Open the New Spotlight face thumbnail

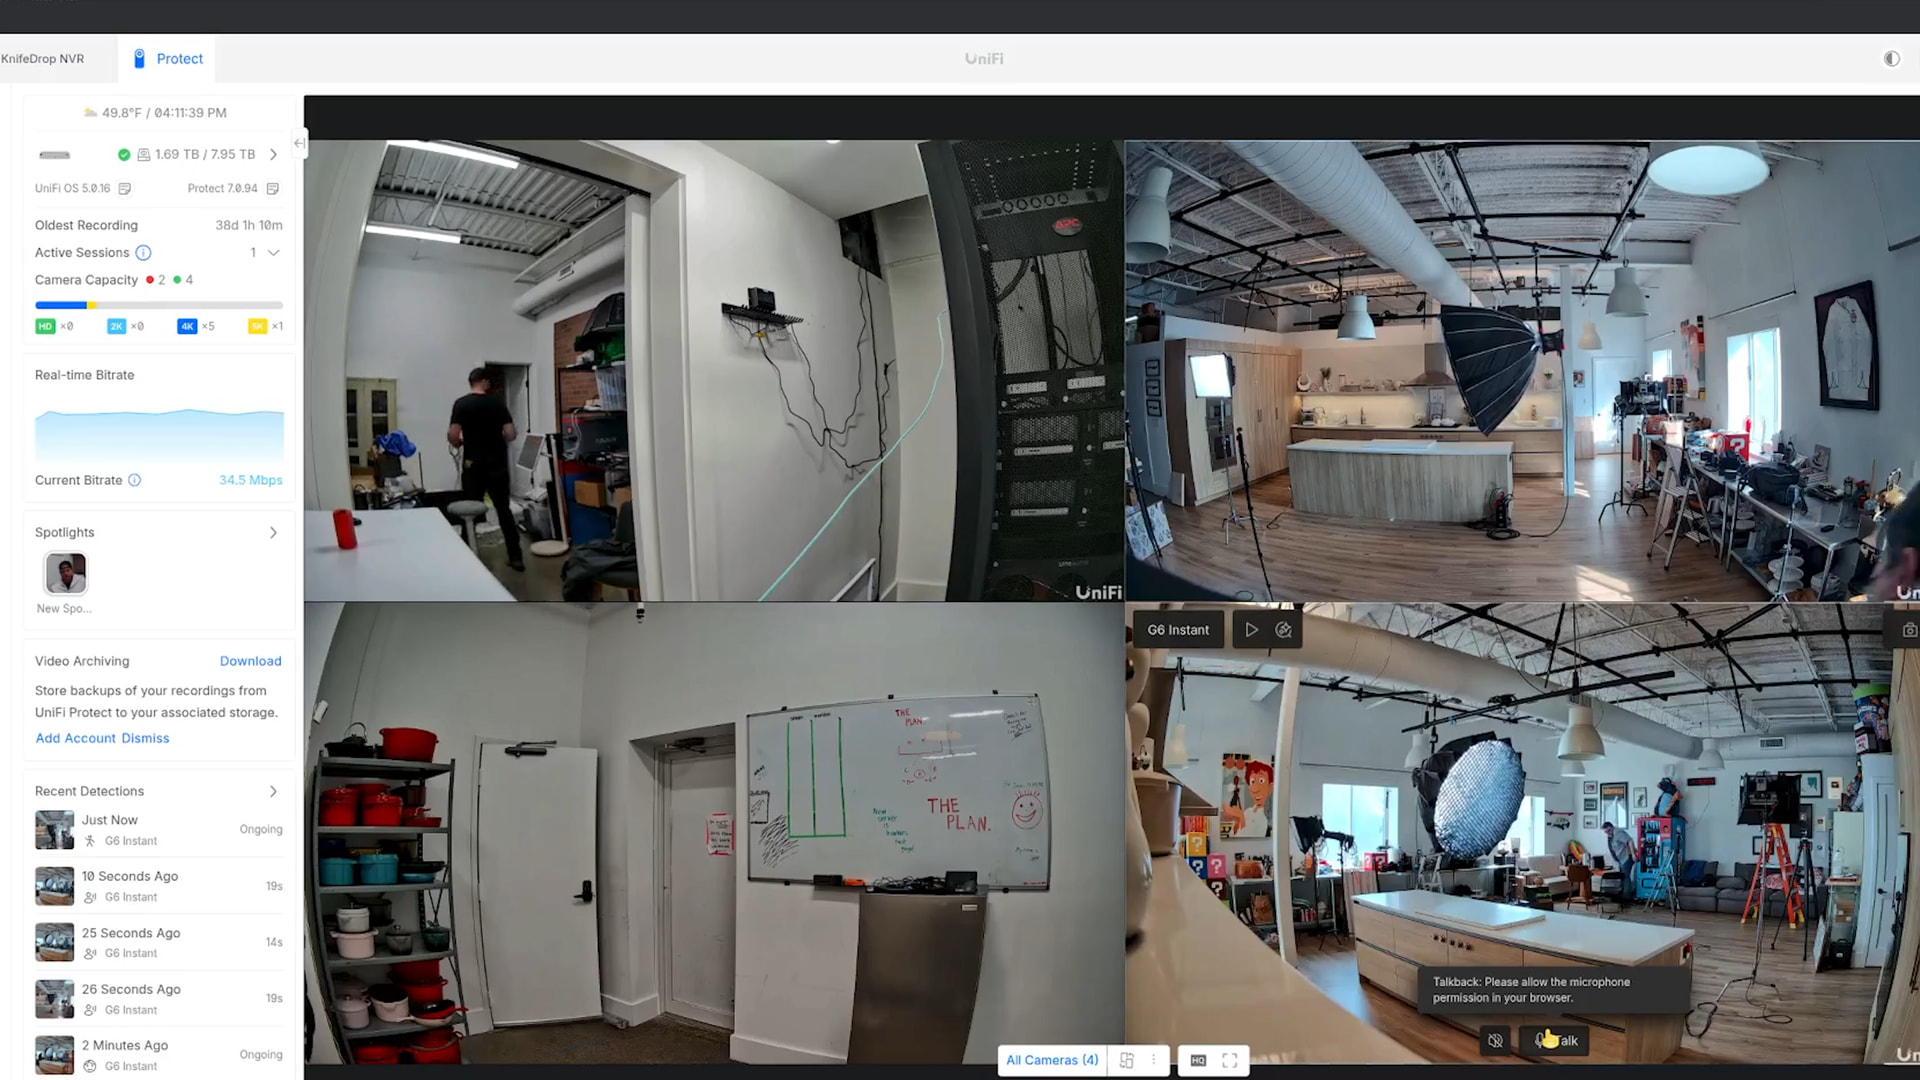[66, 573]
